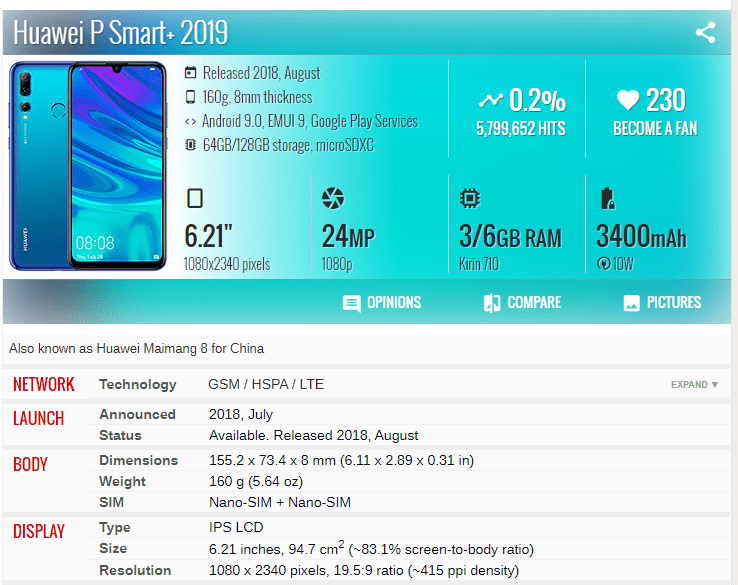738x585 pixels.
Task: Click the chipset icon above RAM
Action: click(468, 198)
